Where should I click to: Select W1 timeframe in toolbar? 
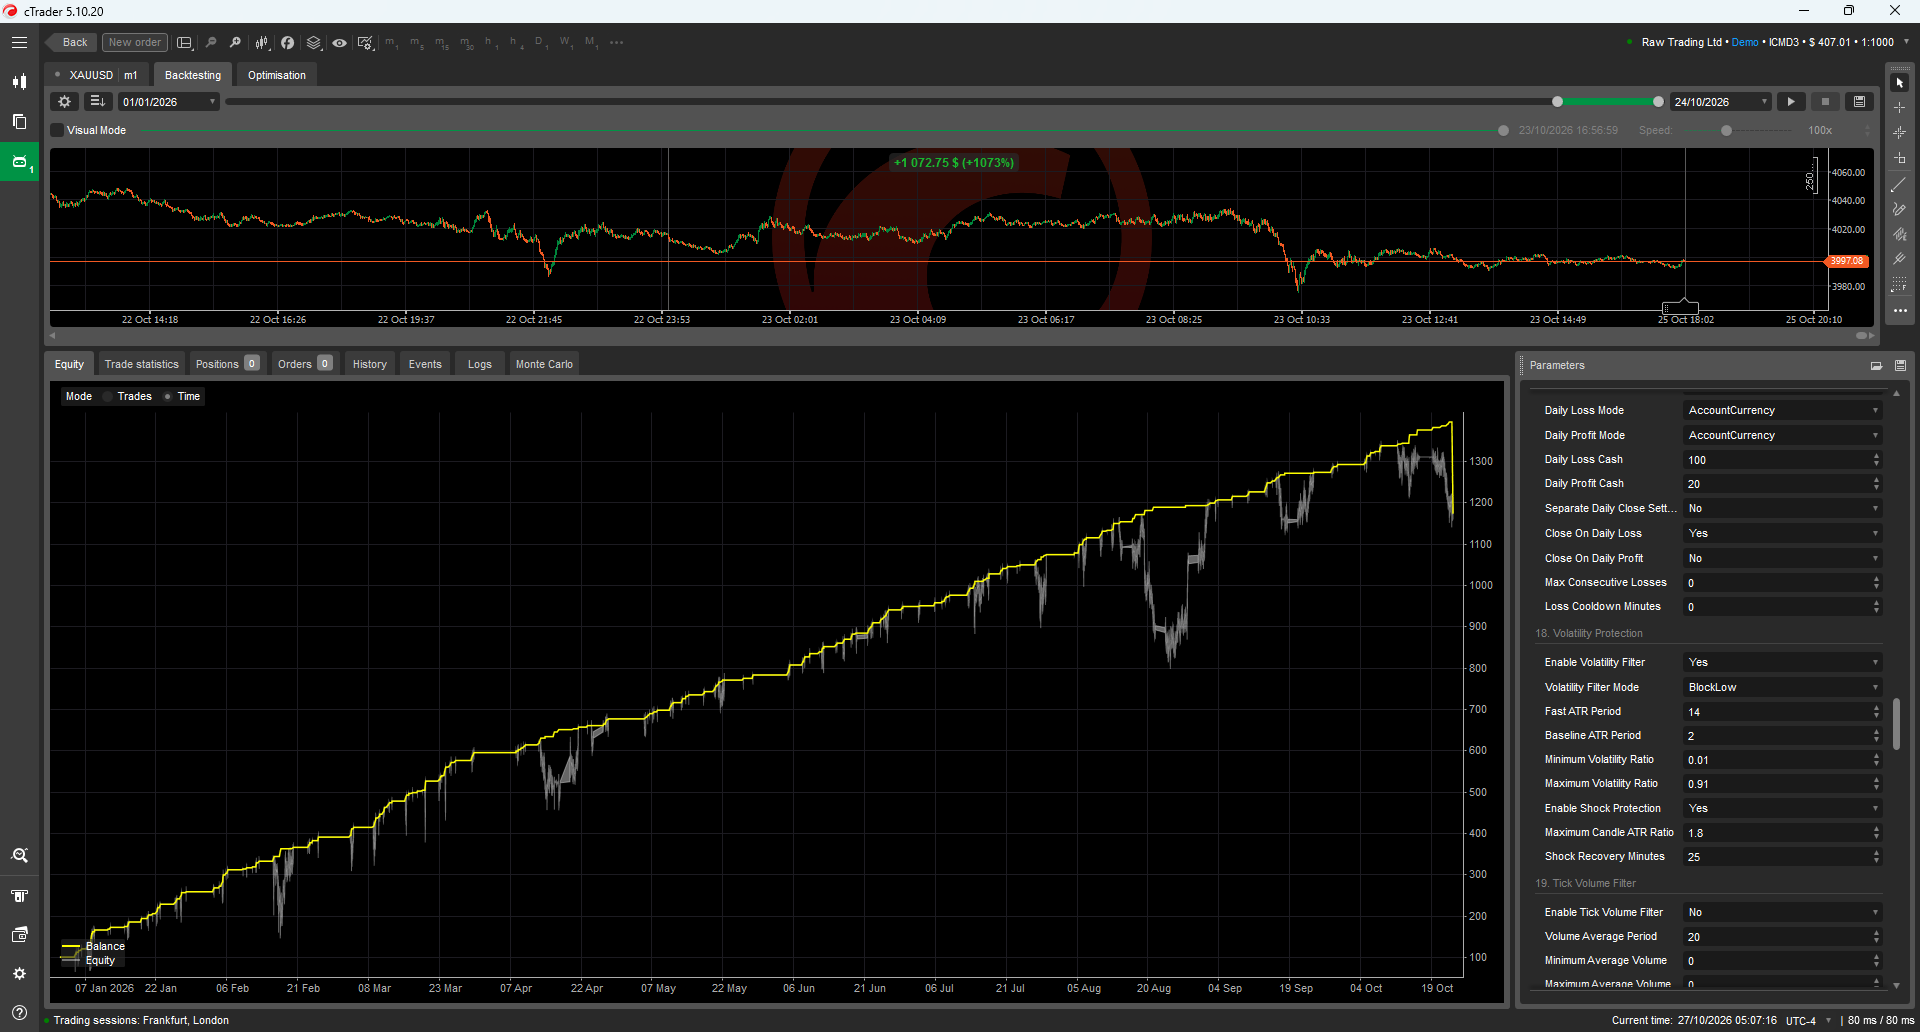pos(565,43)
